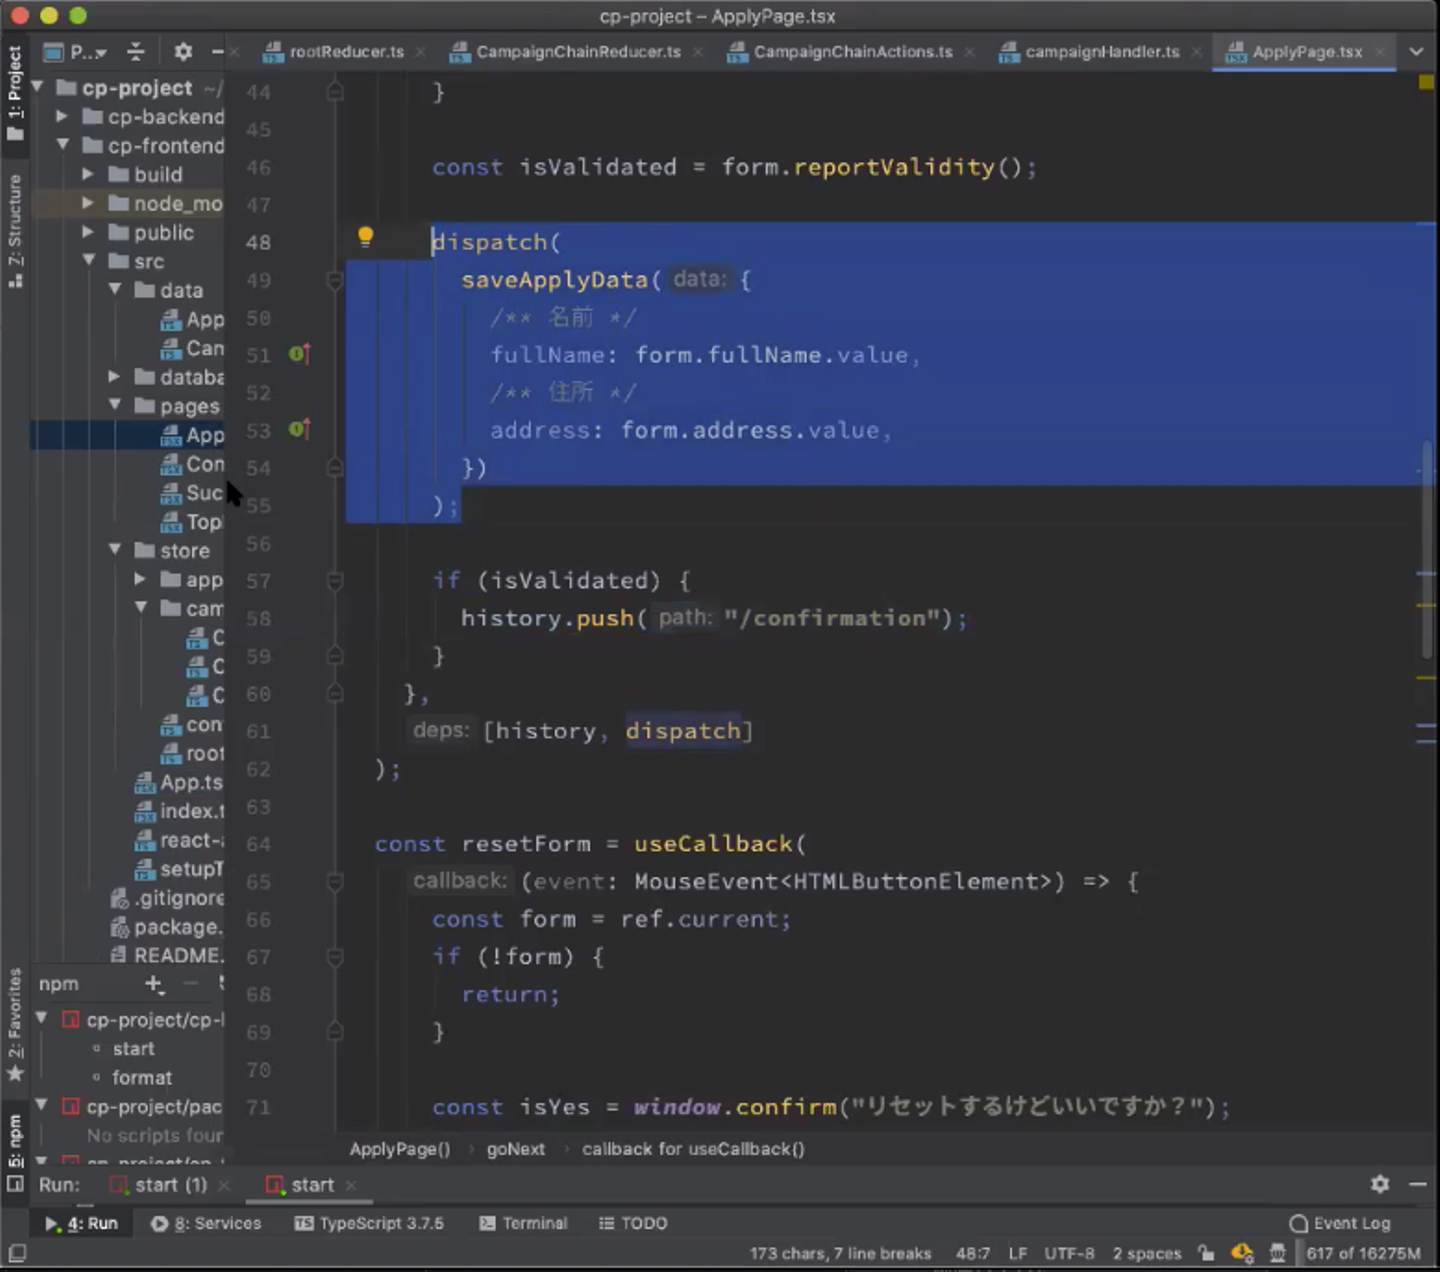Toggle the 1: Project tool window
Screen dimensions: 1440x1272
coord(15,92)
